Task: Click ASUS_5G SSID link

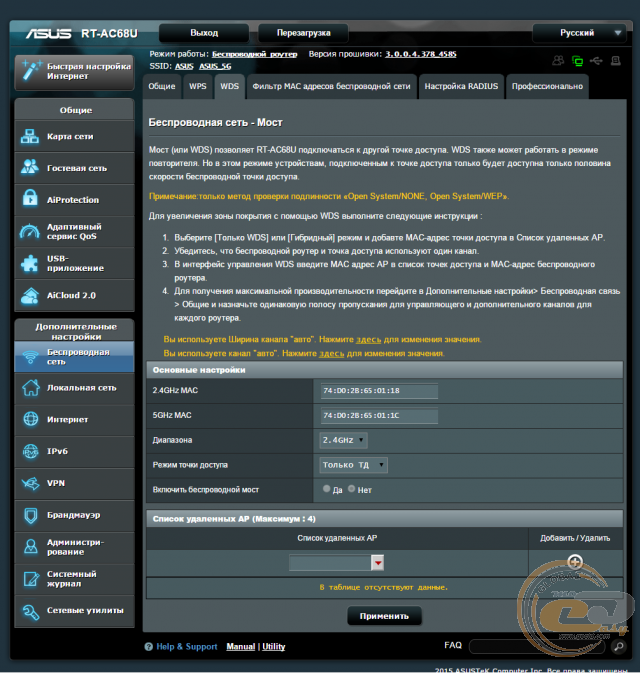Action: (215, 66)
